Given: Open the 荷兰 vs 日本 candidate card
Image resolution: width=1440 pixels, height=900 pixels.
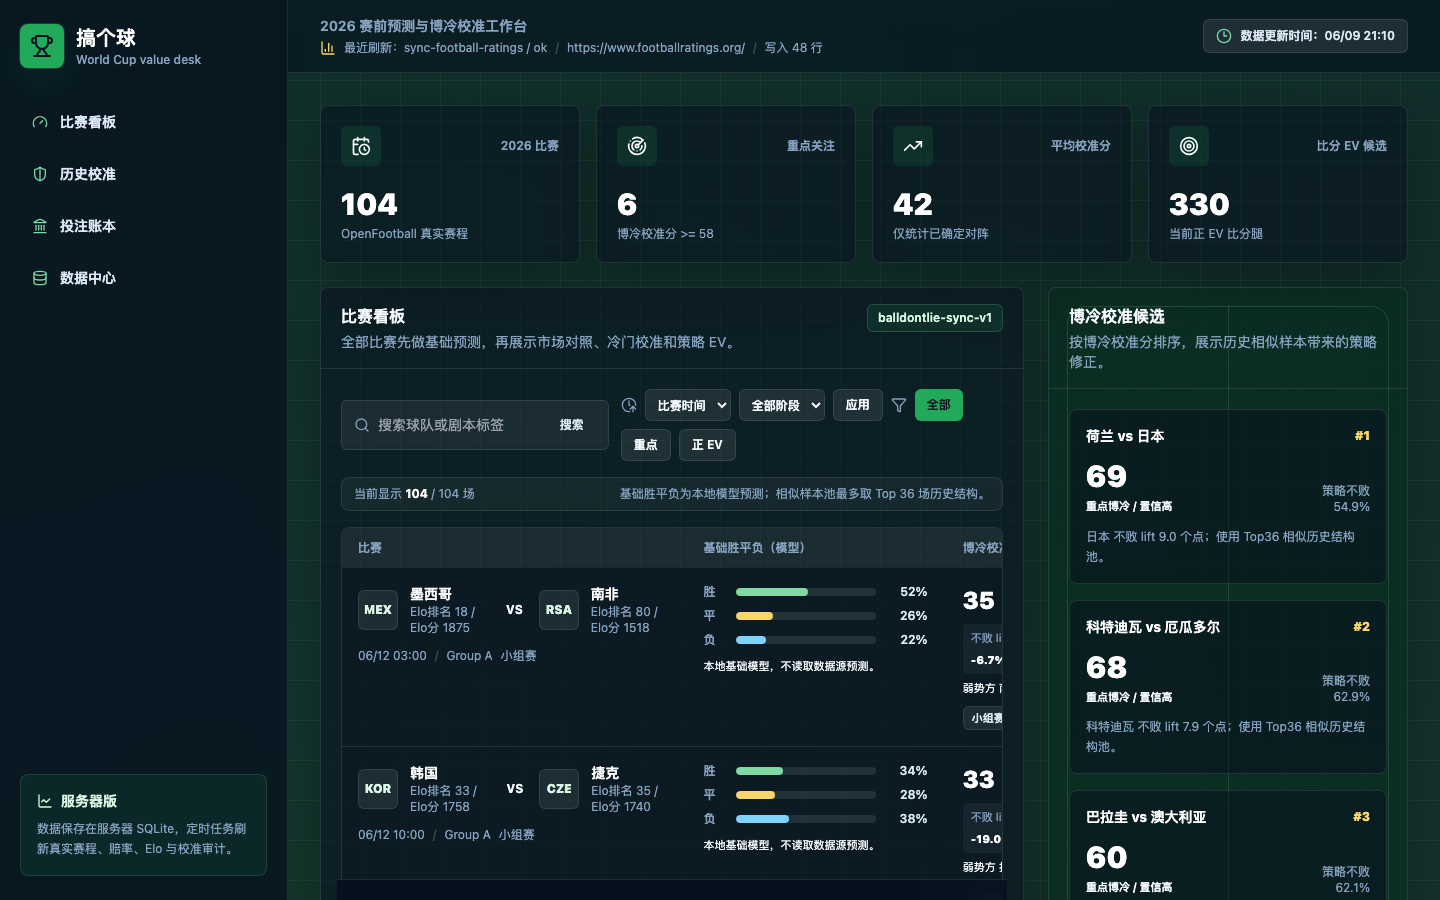Looking at the screenshot, I should click(x=1228, y=497).
